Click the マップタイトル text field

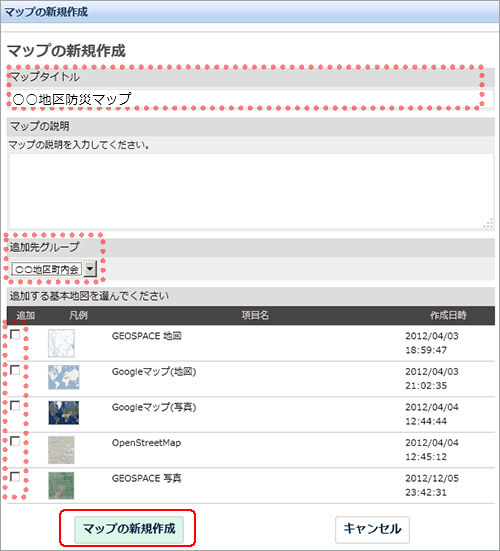point(250,99)
